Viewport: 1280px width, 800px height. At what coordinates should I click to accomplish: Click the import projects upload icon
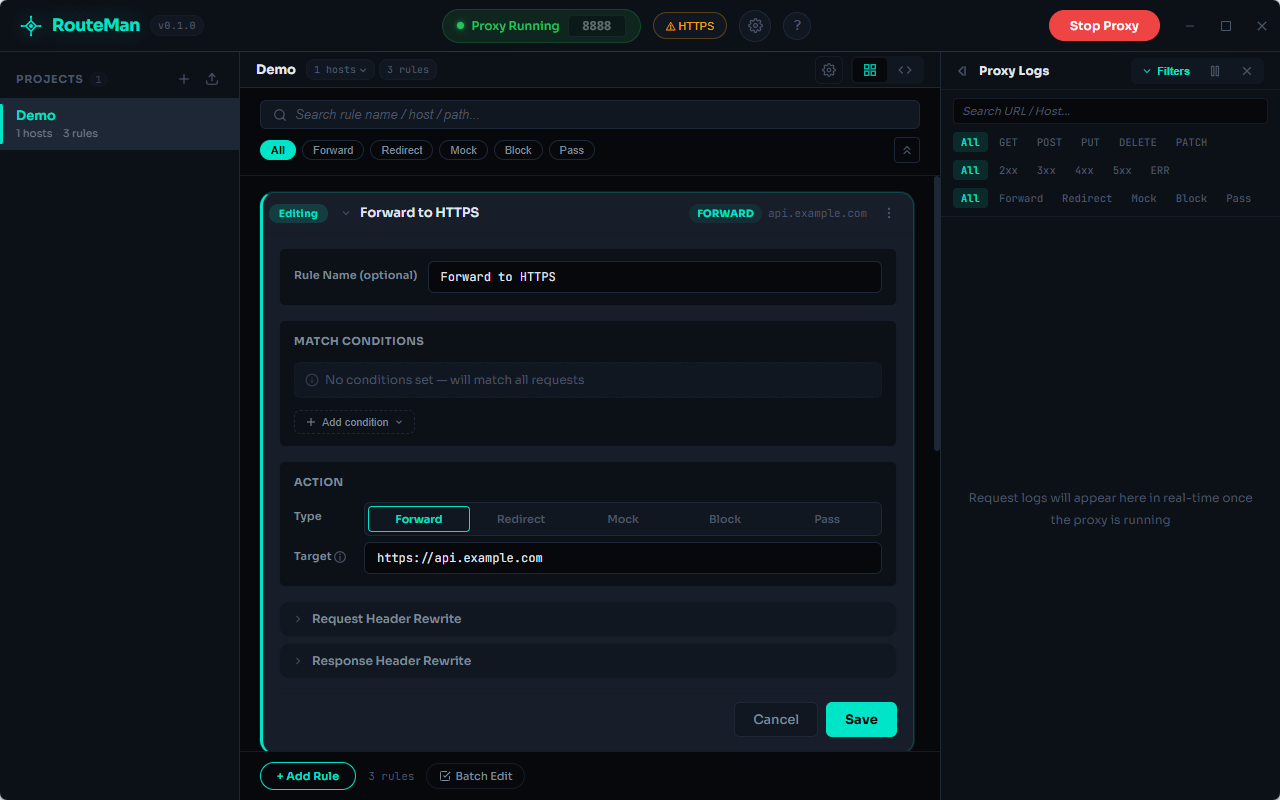click(212, 79)
